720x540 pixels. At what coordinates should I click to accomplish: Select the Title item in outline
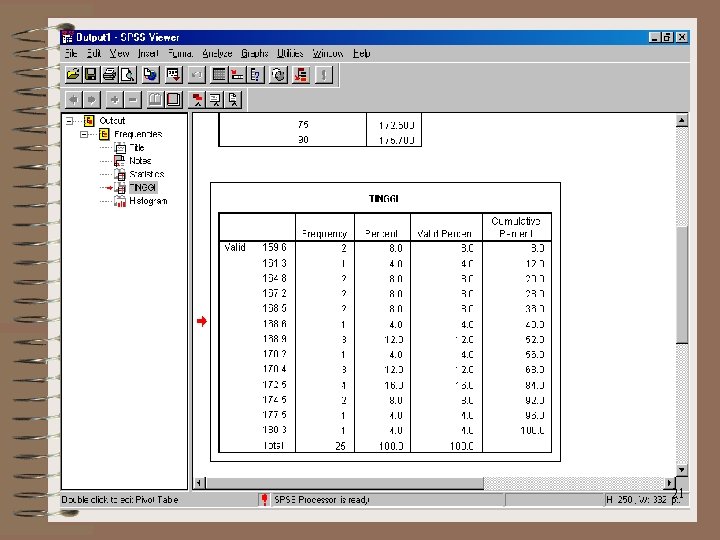pyautogui.click(x=136, y=147)
